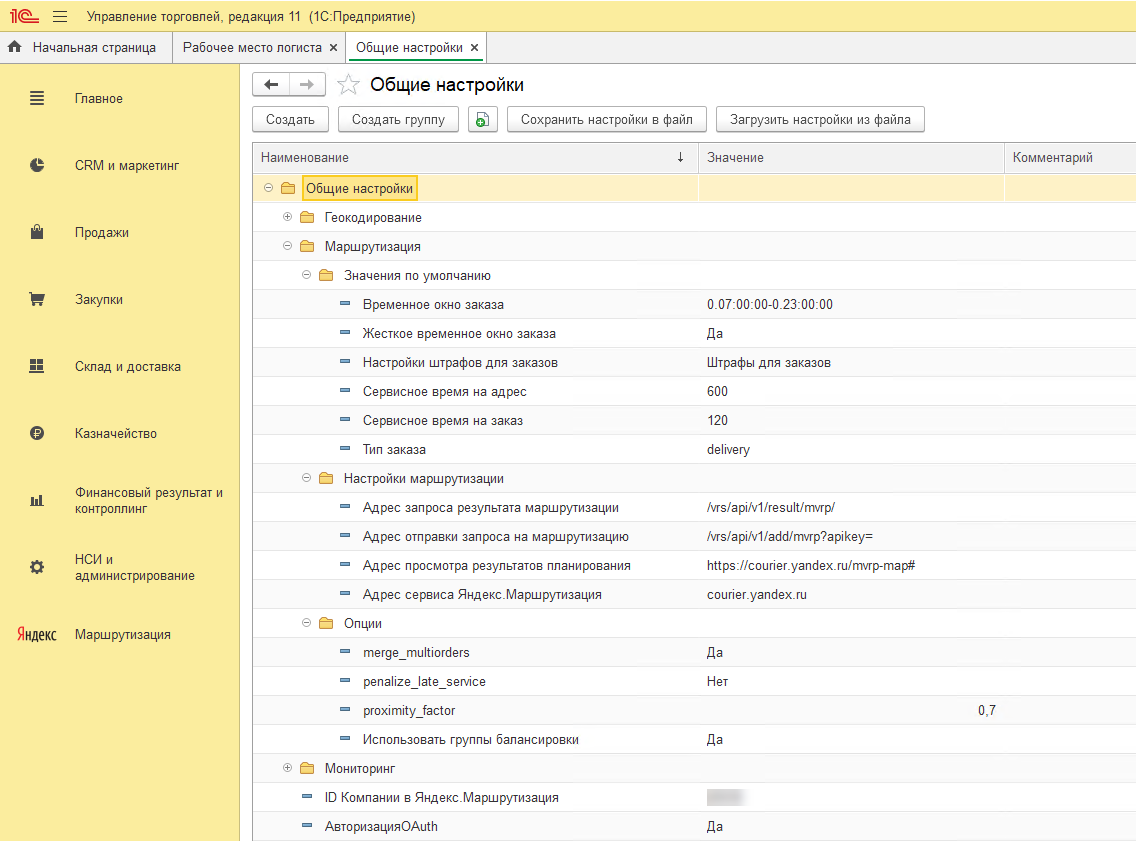Select the proximity_factor setting row
Image resolution: width=1136 pixels, height=841 pixels.
pyautogui.click(x=409, y=711)
